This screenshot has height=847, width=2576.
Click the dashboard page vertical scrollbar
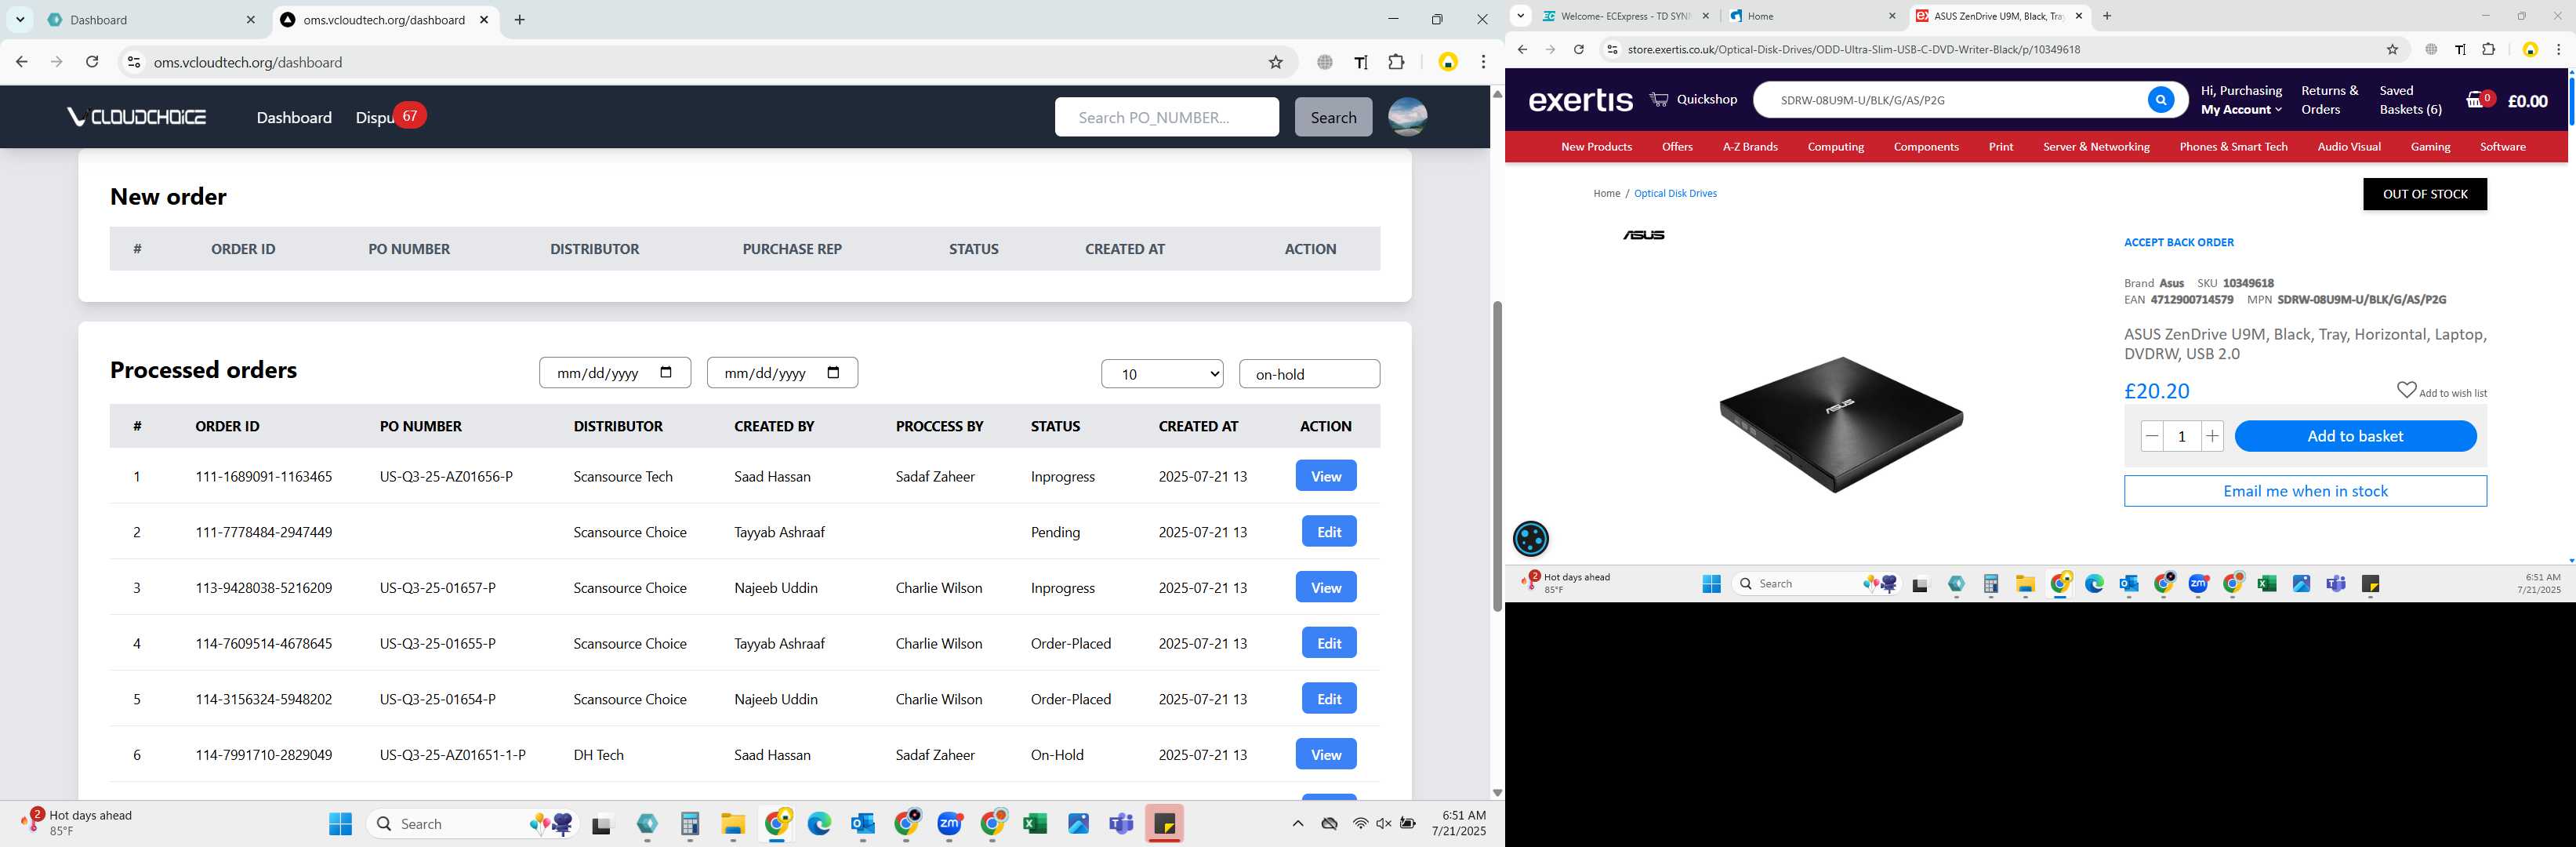(1497, 456)
